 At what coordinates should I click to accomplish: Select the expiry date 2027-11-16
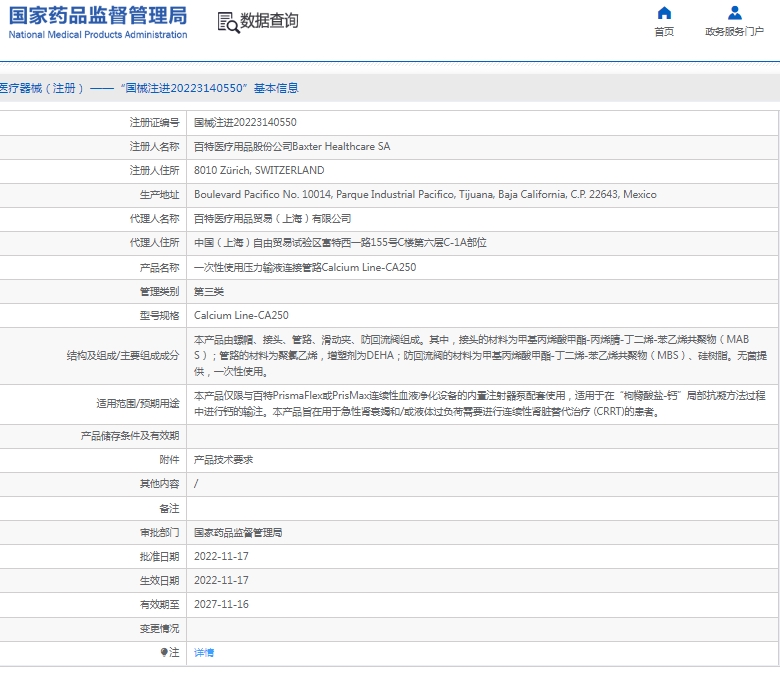click(x=221, y=604)
